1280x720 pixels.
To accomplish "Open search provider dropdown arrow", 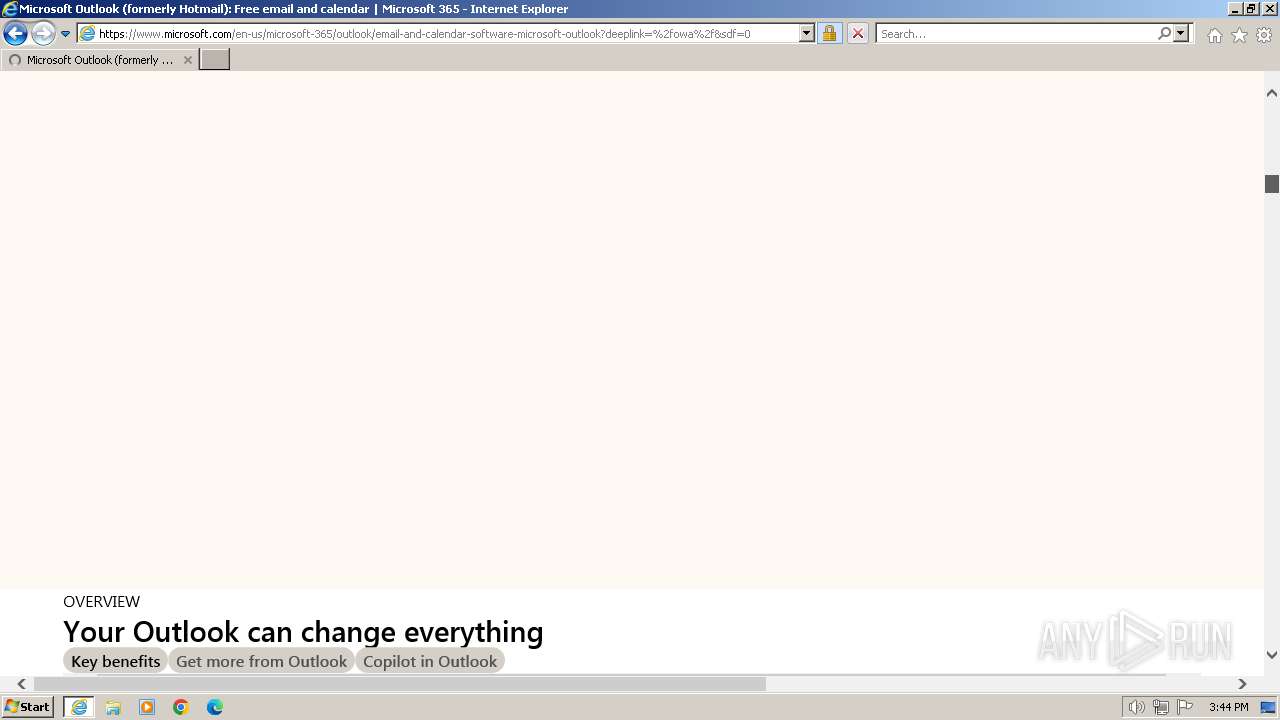I will pos(1181,33).
